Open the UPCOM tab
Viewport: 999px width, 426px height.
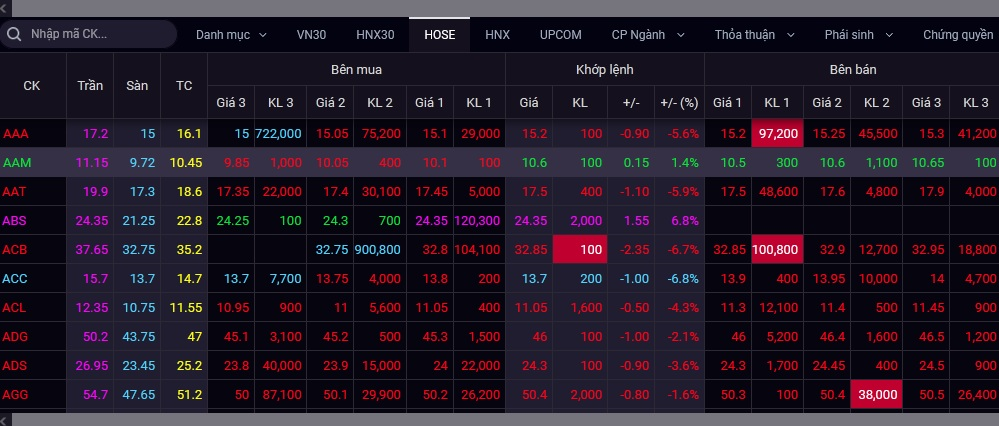pyautogui.click(x=560, y=34)
